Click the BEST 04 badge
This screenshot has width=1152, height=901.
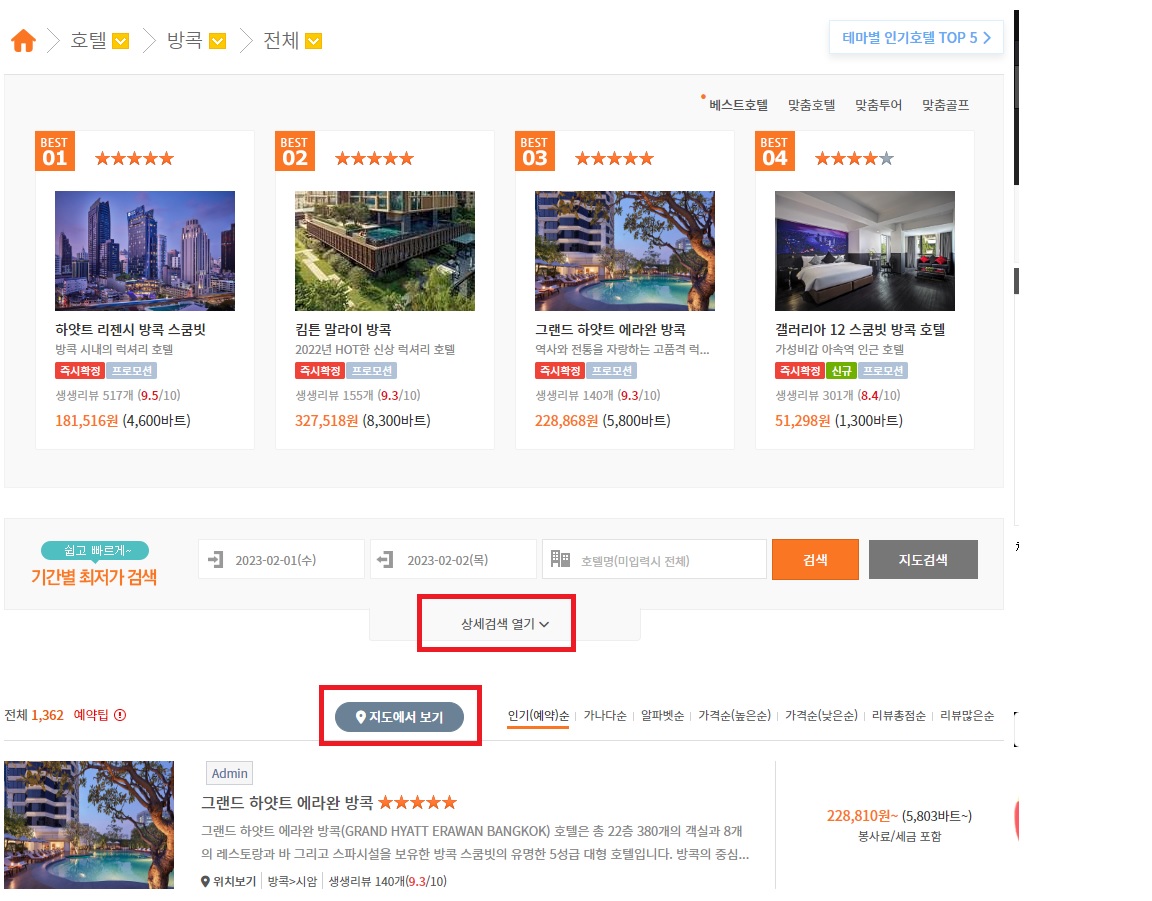pos(775,151)
